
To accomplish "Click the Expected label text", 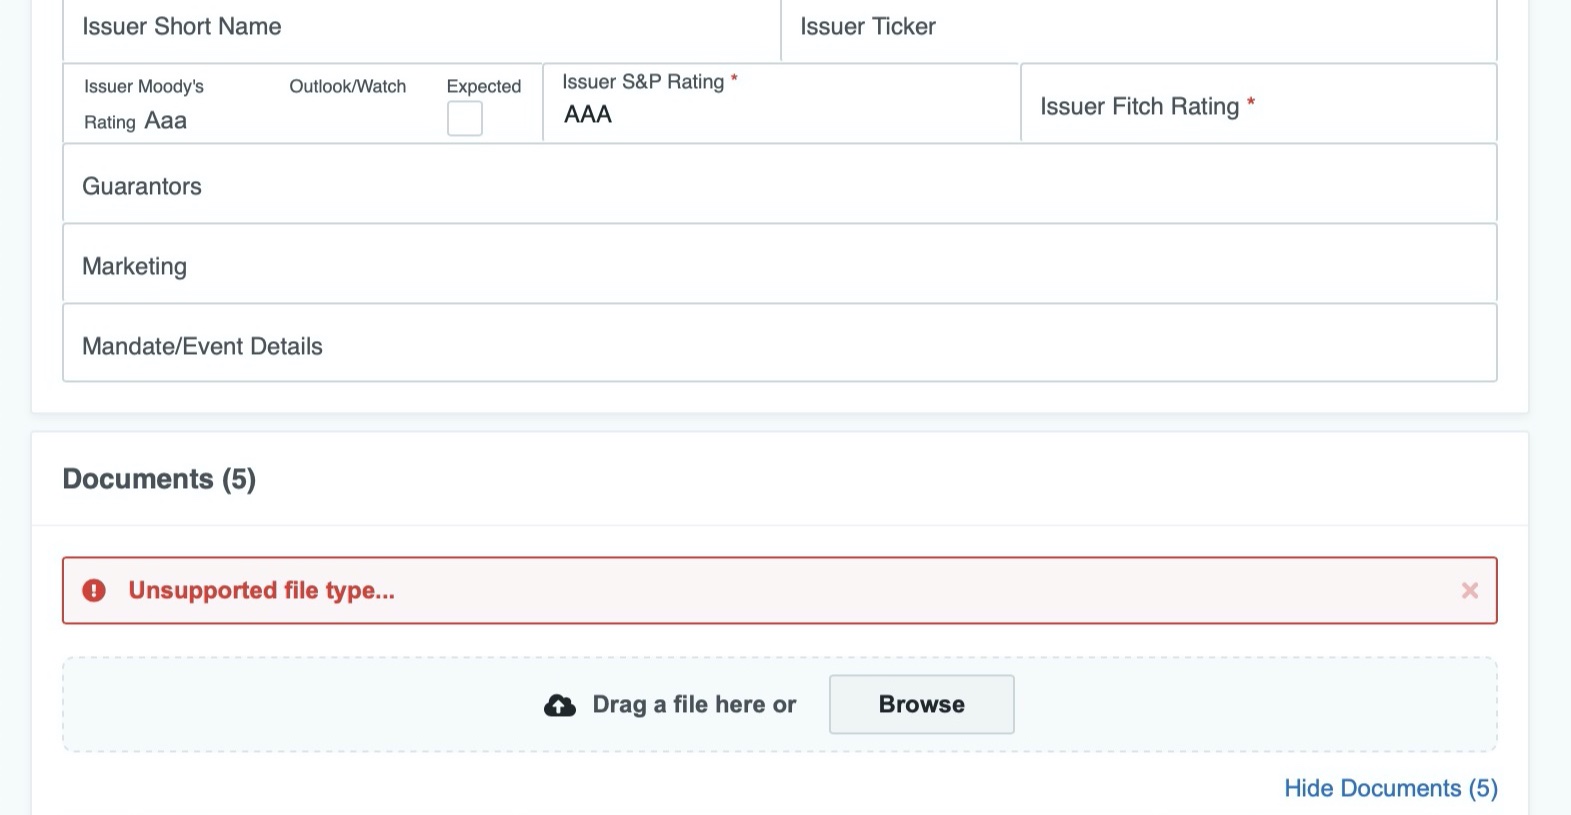I will pyautogui.click(x=484, y=87).
